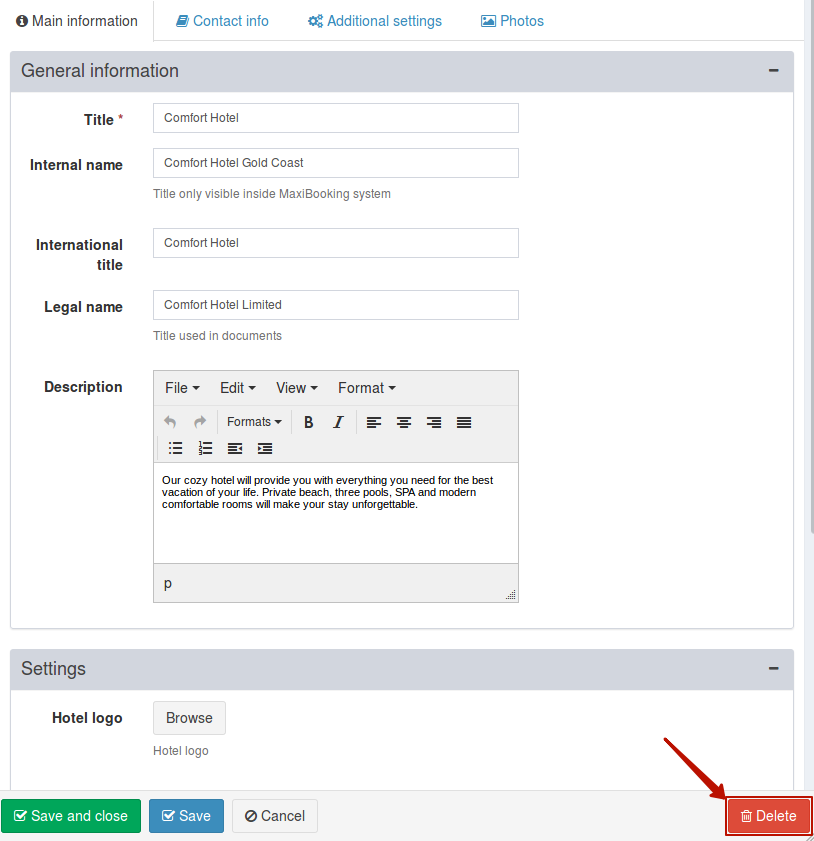Open the Format menu of description editor
This screenshot has width=814, height=841.
367,388
